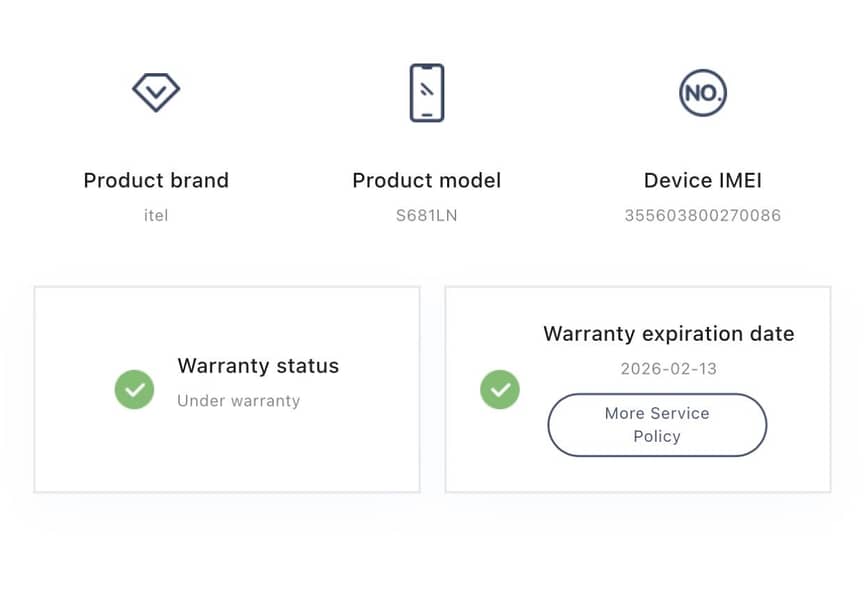Select the S681LN model value
Viewport: 865px width, 600px height.
(x=427, y=215)
